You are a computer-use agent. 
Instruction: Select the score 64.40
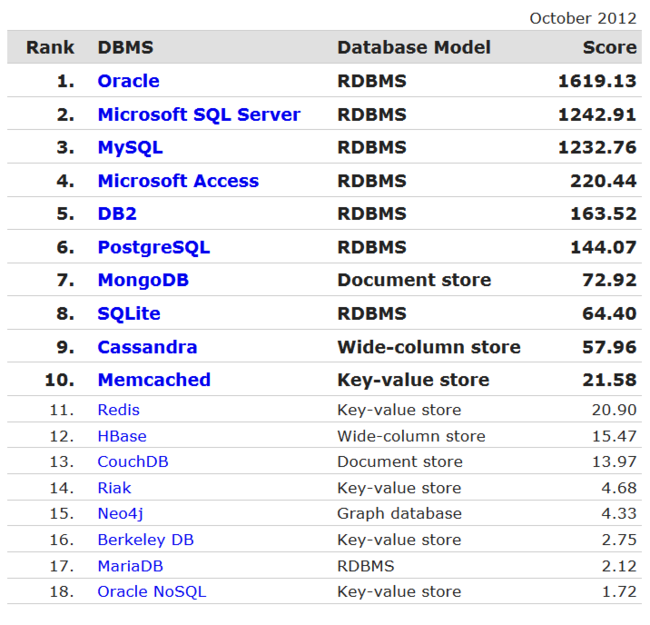click(609, 314)
